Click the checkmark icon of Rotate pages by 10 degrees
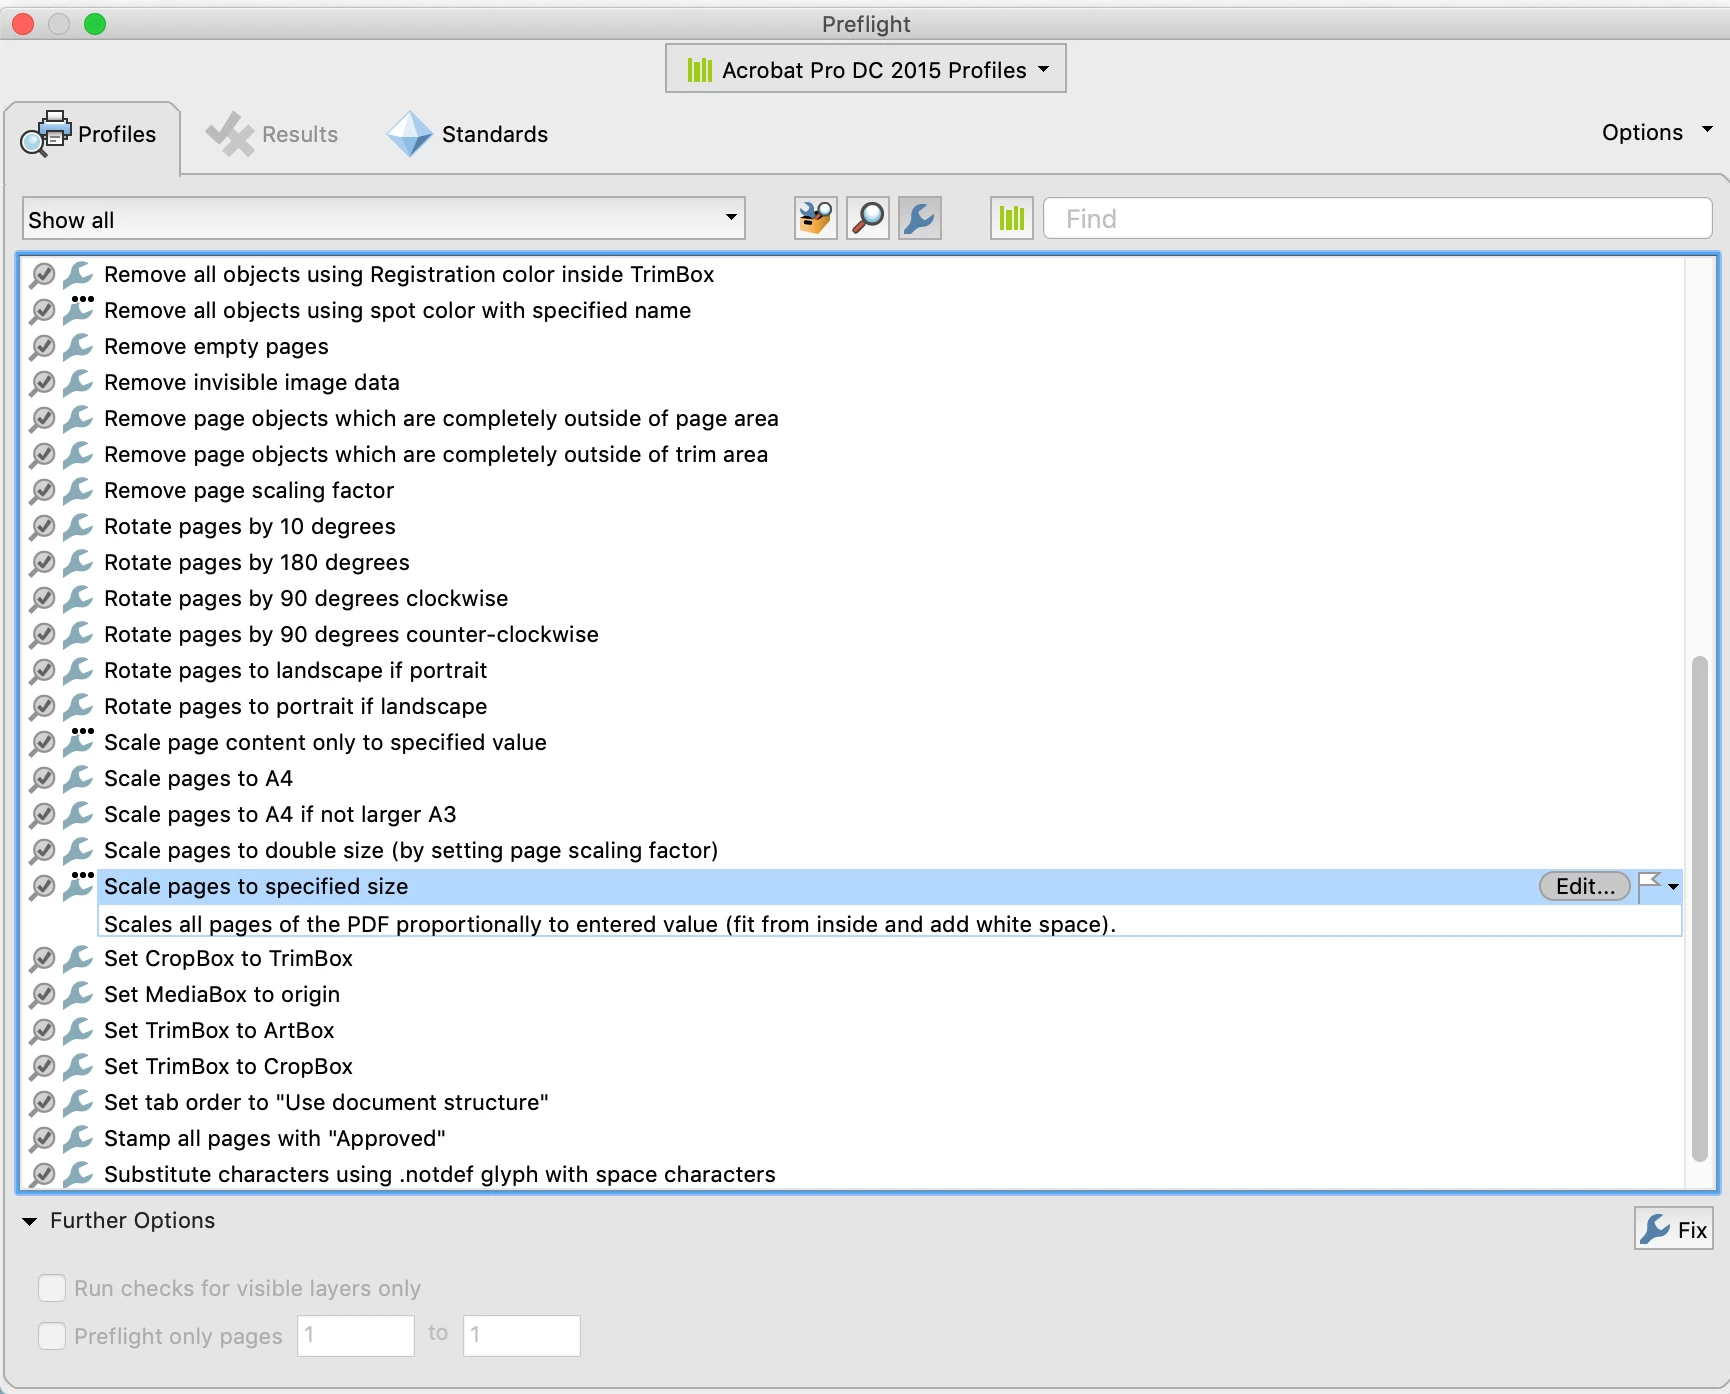This screenshot has height=1394, width=1730. [42, 527]
